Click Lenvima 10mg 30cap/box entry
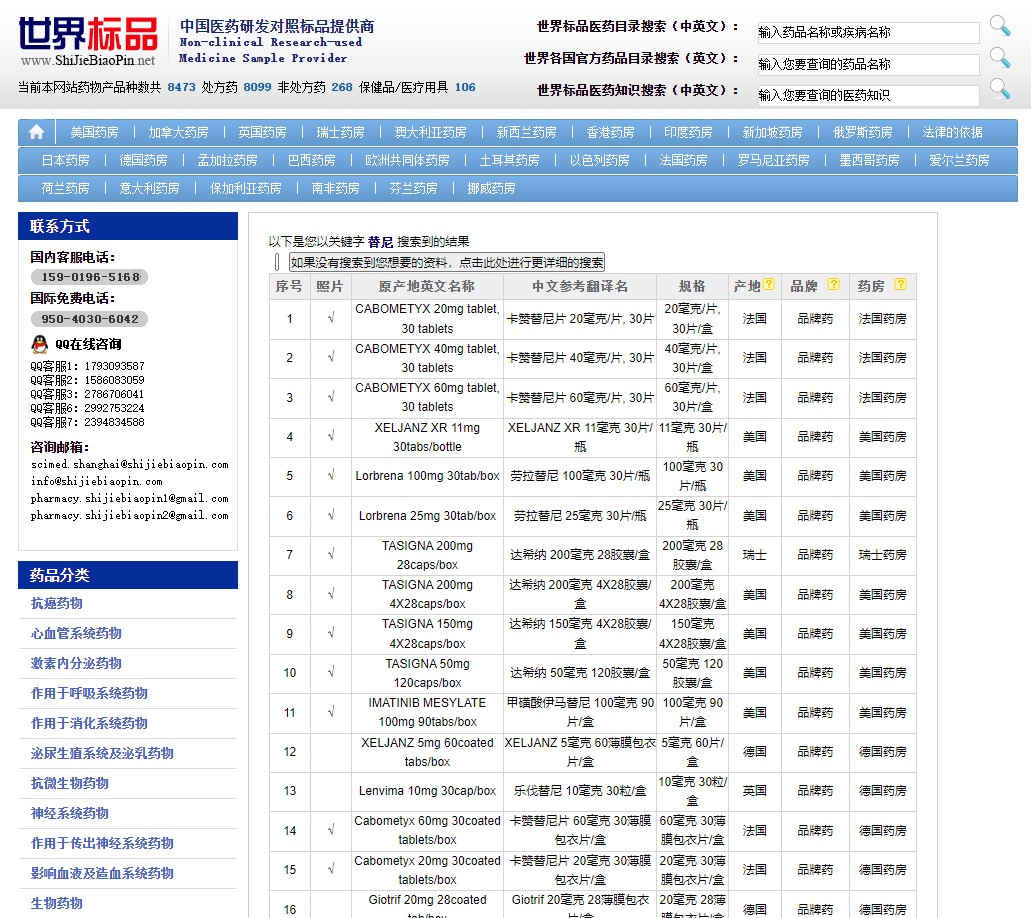 click(x=427, y=790)
